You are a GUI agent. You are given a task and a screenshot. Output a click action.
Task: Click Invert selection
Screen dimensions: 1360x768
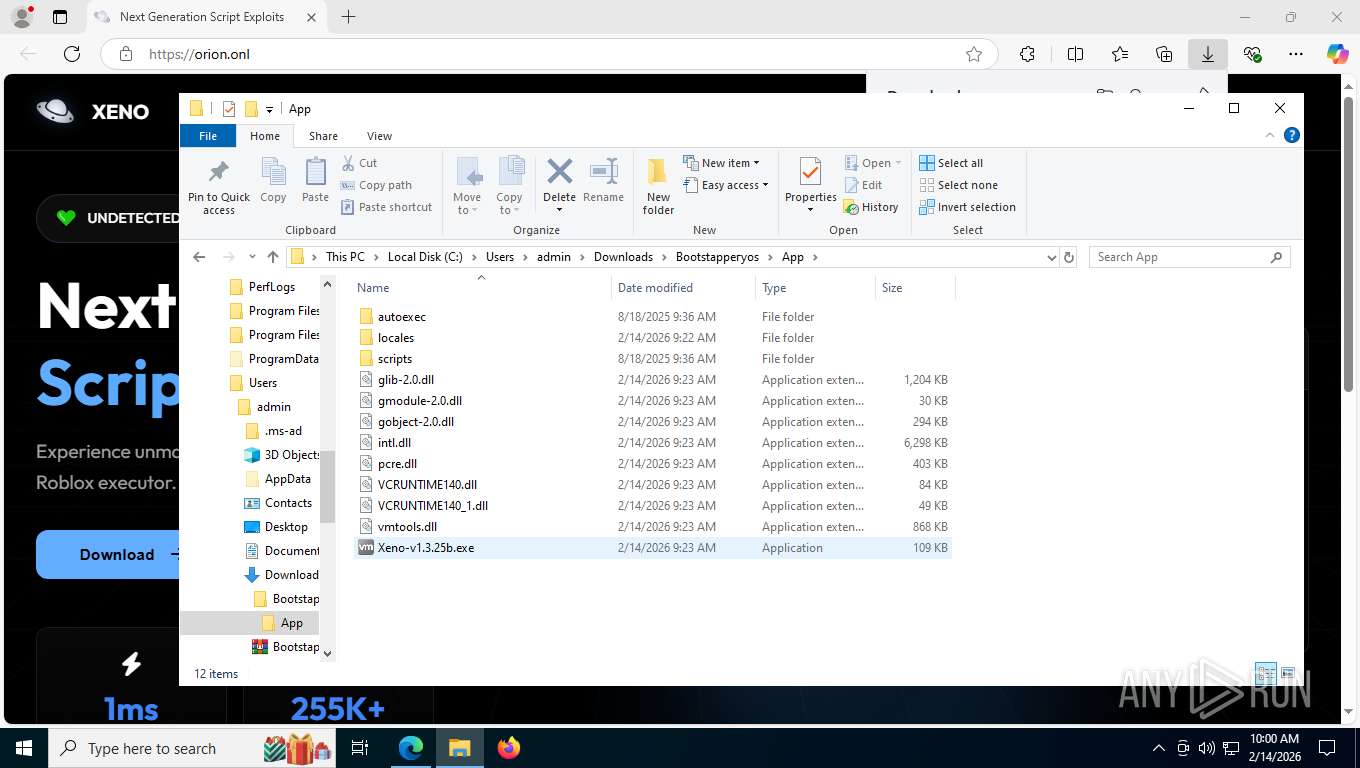tap(967, 207)
